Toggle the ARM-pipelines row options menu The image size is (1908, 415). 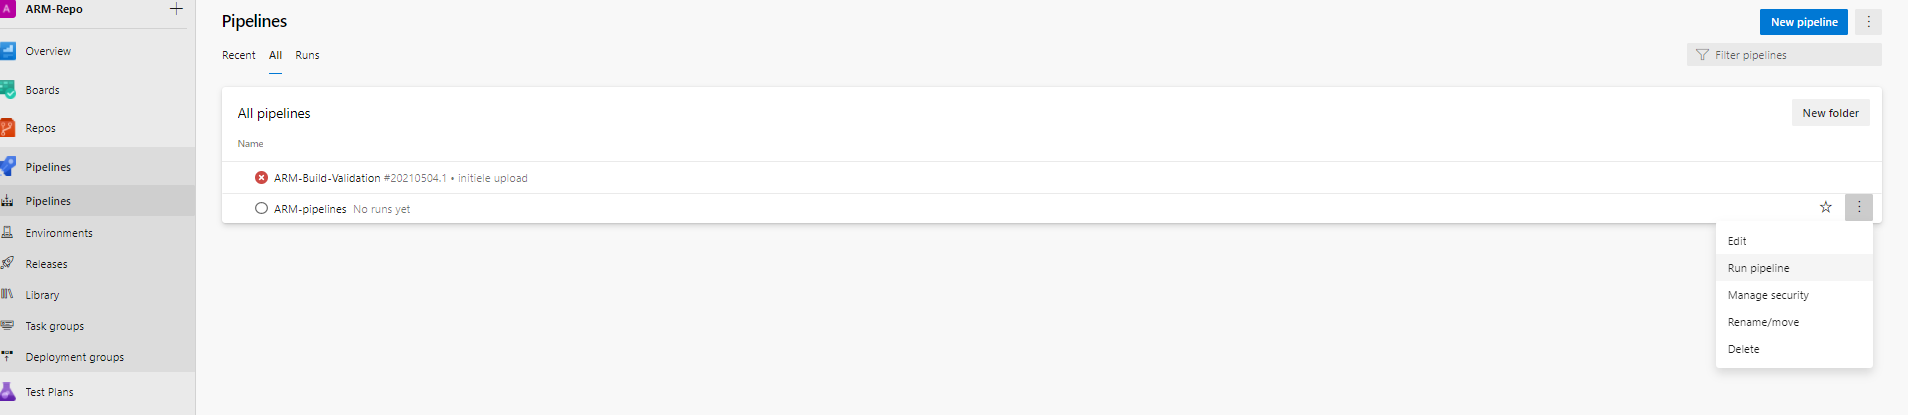click(1859, 207)
